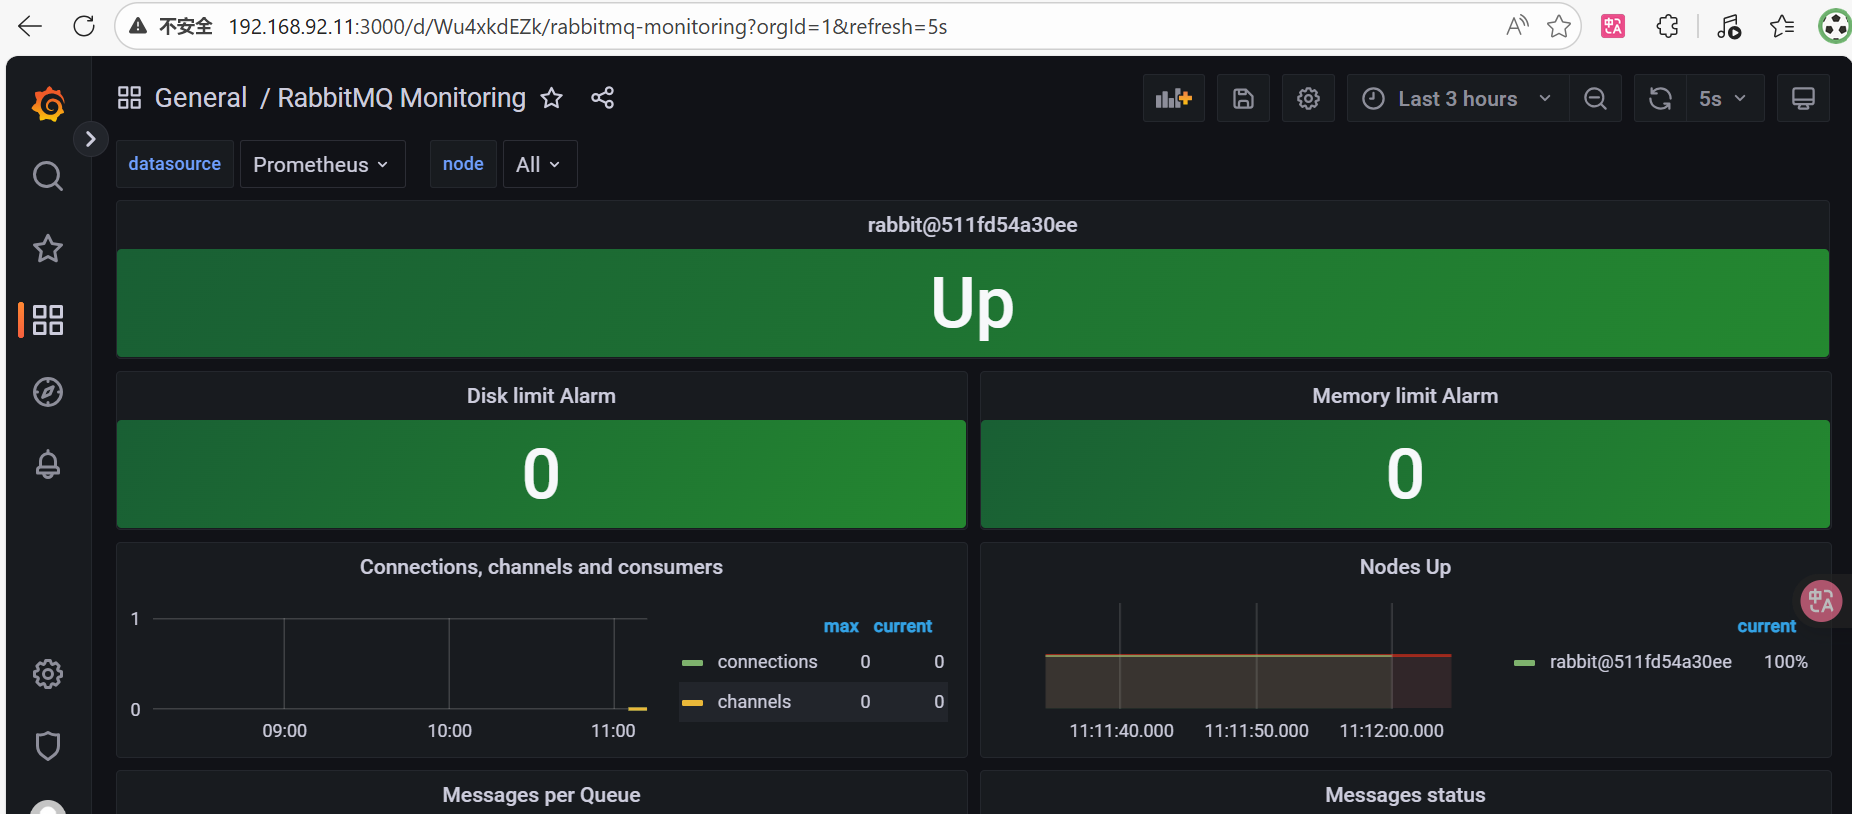1852x814 pixels.
Task: Share the dashboard via share icon
Action: [x=602, y=98]
